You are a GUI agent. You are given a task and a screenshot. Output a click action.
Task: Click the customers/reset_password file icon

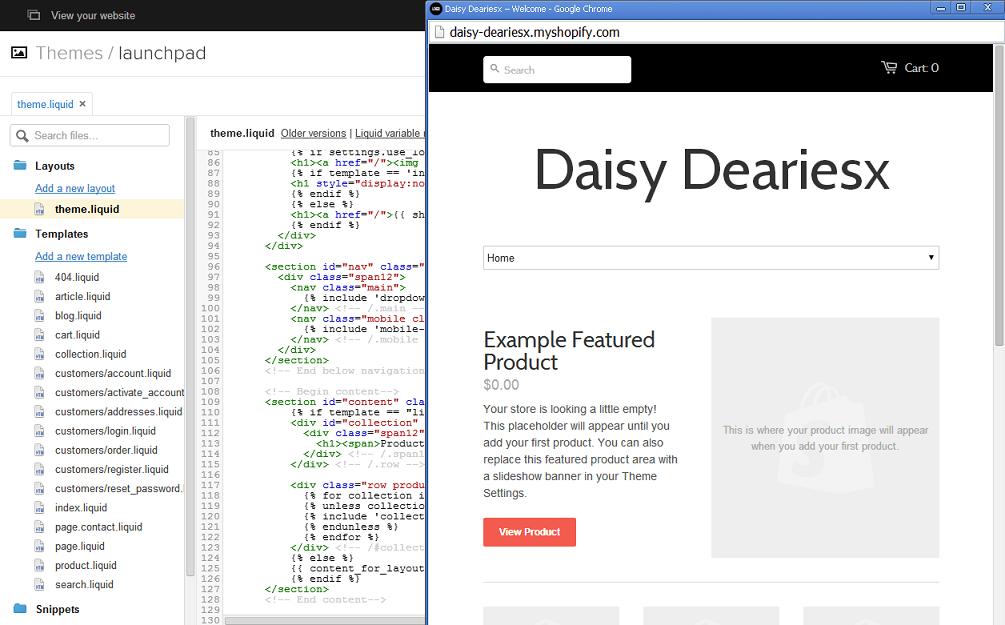click(x=39, y=489)
